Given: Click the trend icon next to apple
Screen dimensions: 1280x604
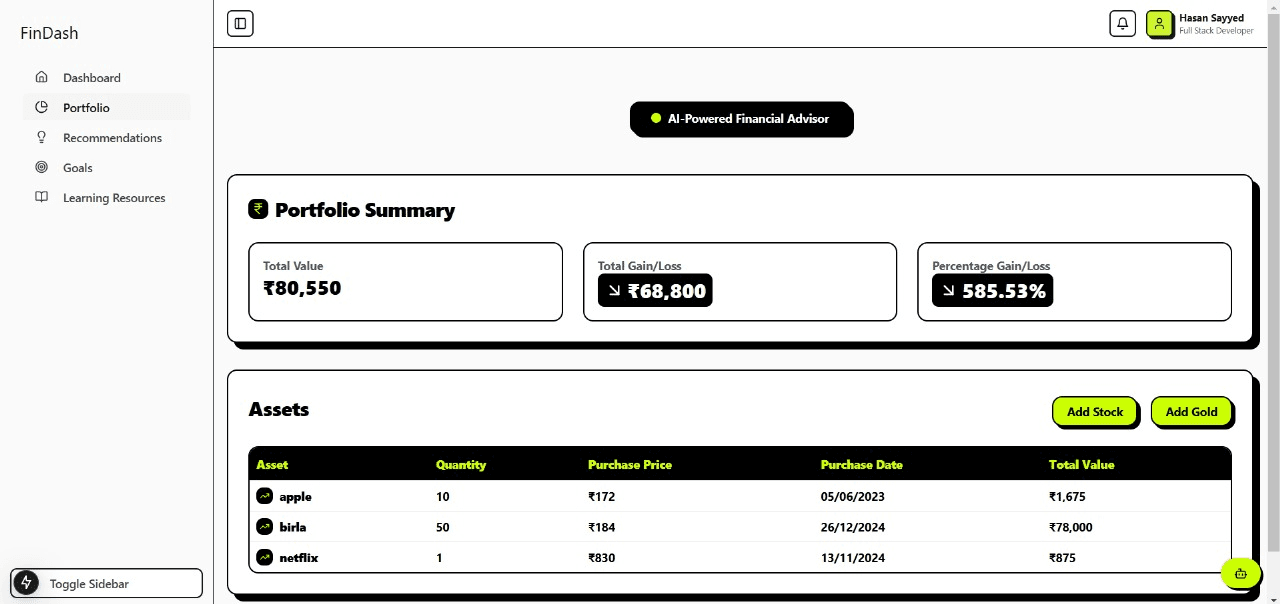Looking at the screenshot, I should click(x=264, y=496).
